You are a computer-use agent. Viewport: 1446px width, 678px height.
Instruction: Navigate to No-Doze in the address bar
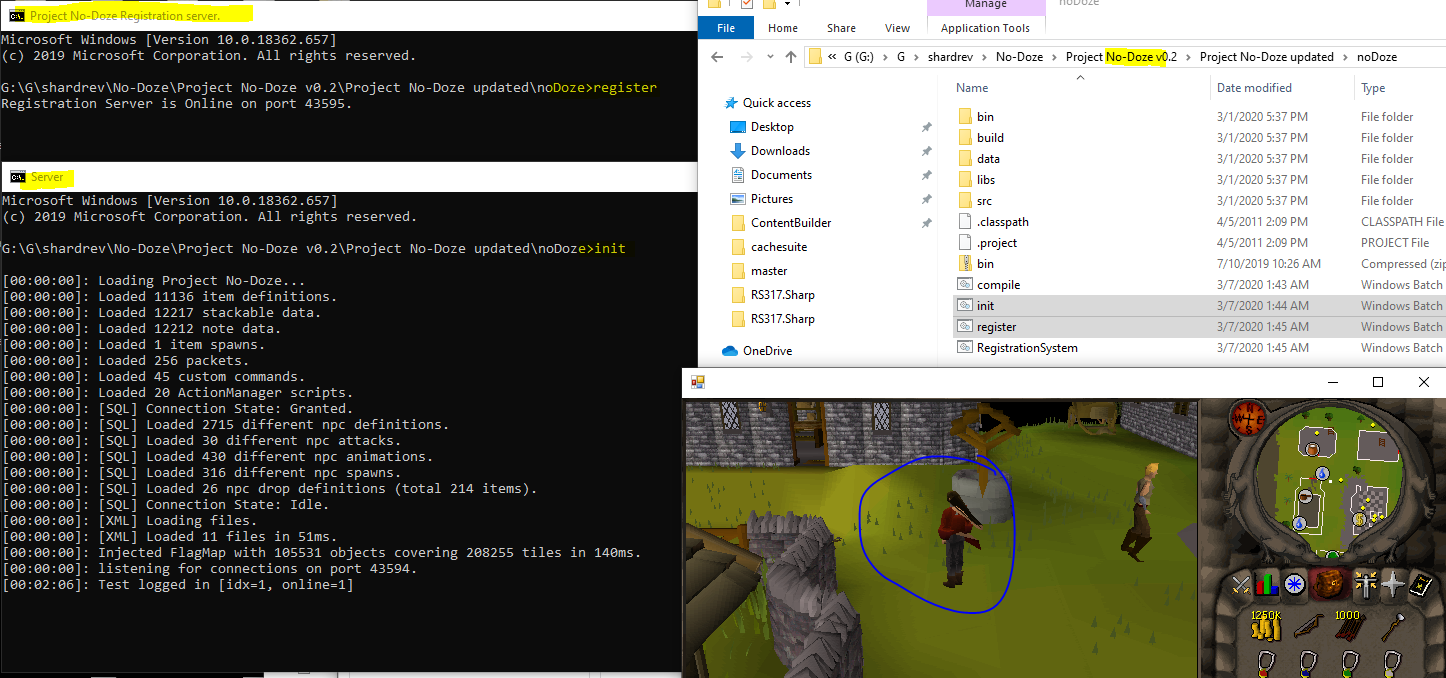tap(1019, 57)
